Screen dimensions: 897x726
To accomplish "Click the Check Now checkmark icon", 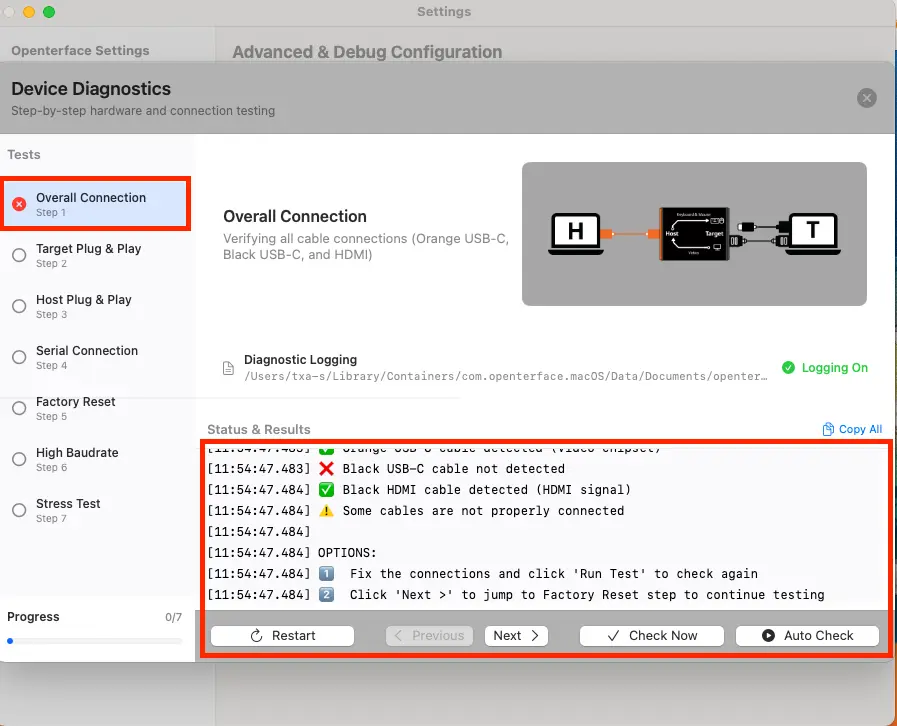I will 613,636.
